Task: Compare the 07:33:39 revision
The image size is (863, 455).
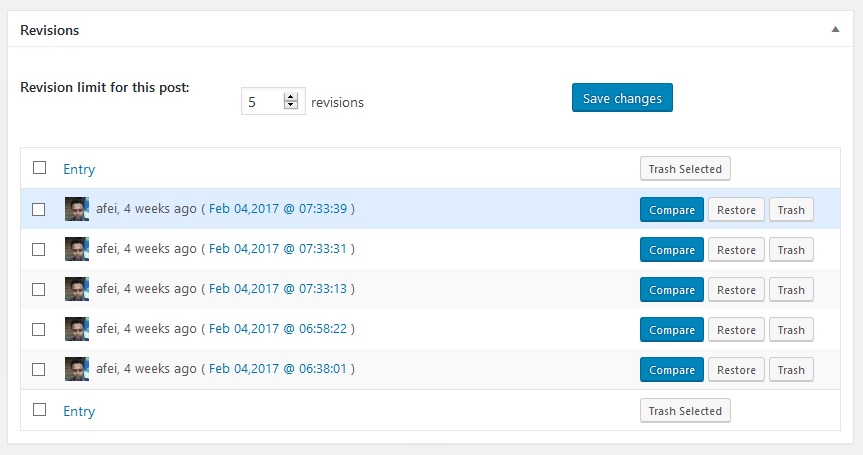Action: click(x=671, y=210)
